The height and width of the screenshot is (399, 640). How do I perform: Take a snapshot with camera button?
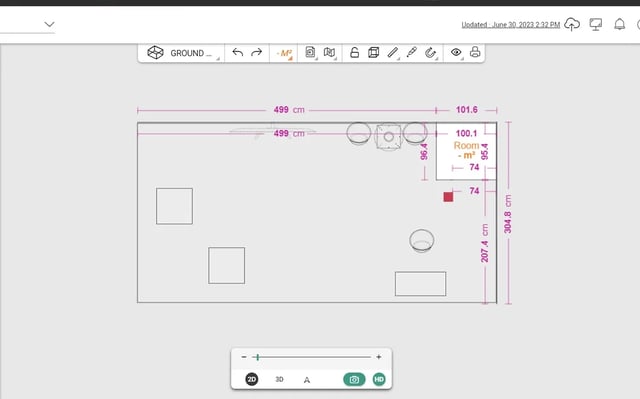click(x=354, y=379)
